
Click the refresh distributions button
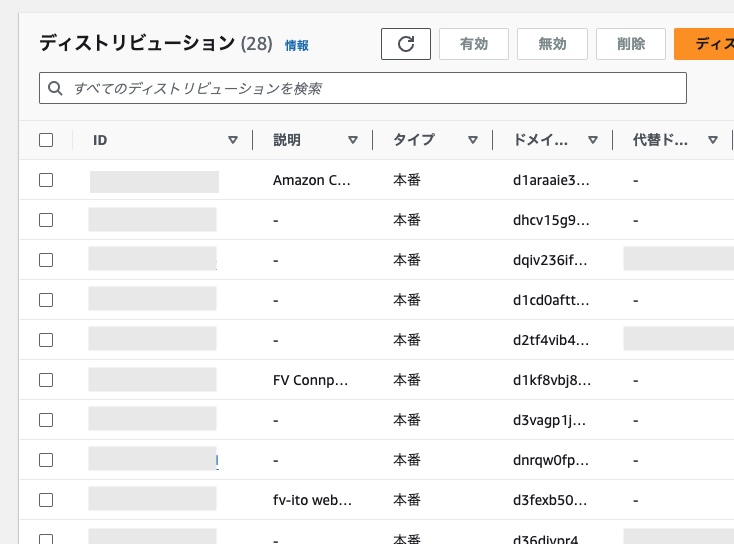click(405, 44)
